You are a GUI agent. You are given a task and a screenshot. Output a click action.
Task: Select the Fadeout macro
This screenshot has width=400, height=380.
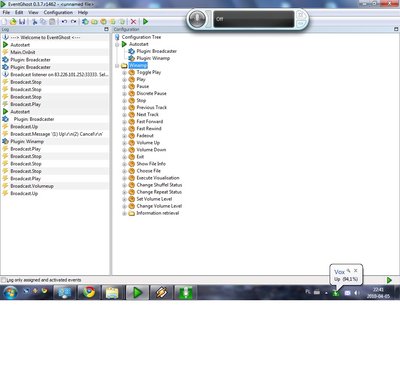tap(145, 136)
